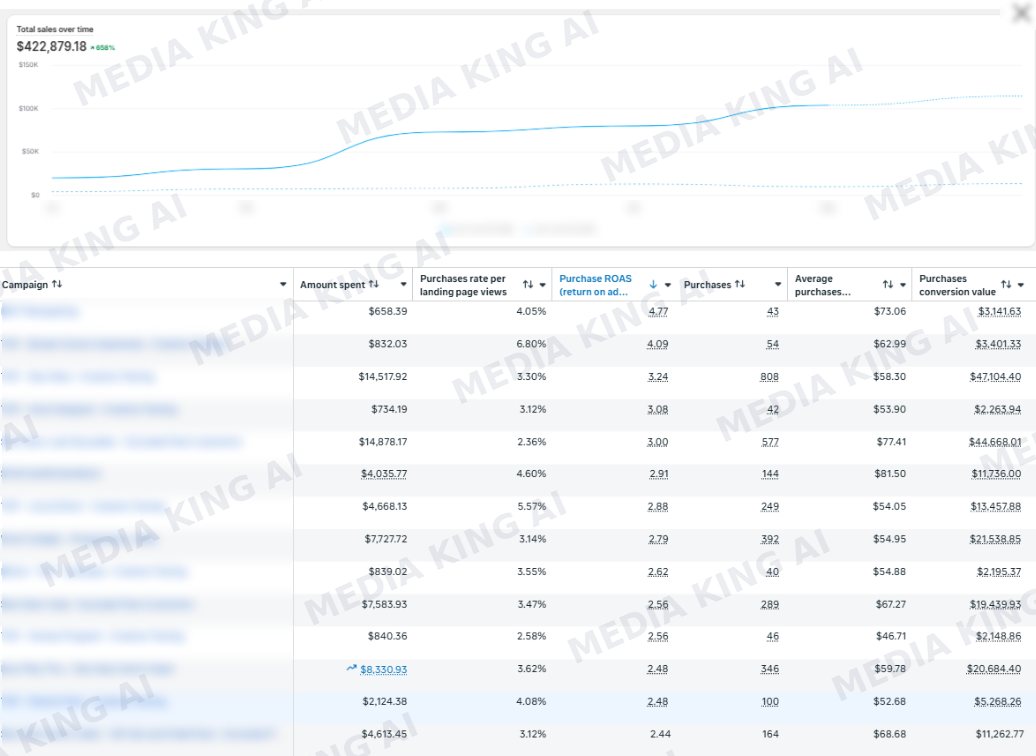Screen dimensions: 1036x756
Task: Click ROAS value 4.09
Action: [657, 344]
